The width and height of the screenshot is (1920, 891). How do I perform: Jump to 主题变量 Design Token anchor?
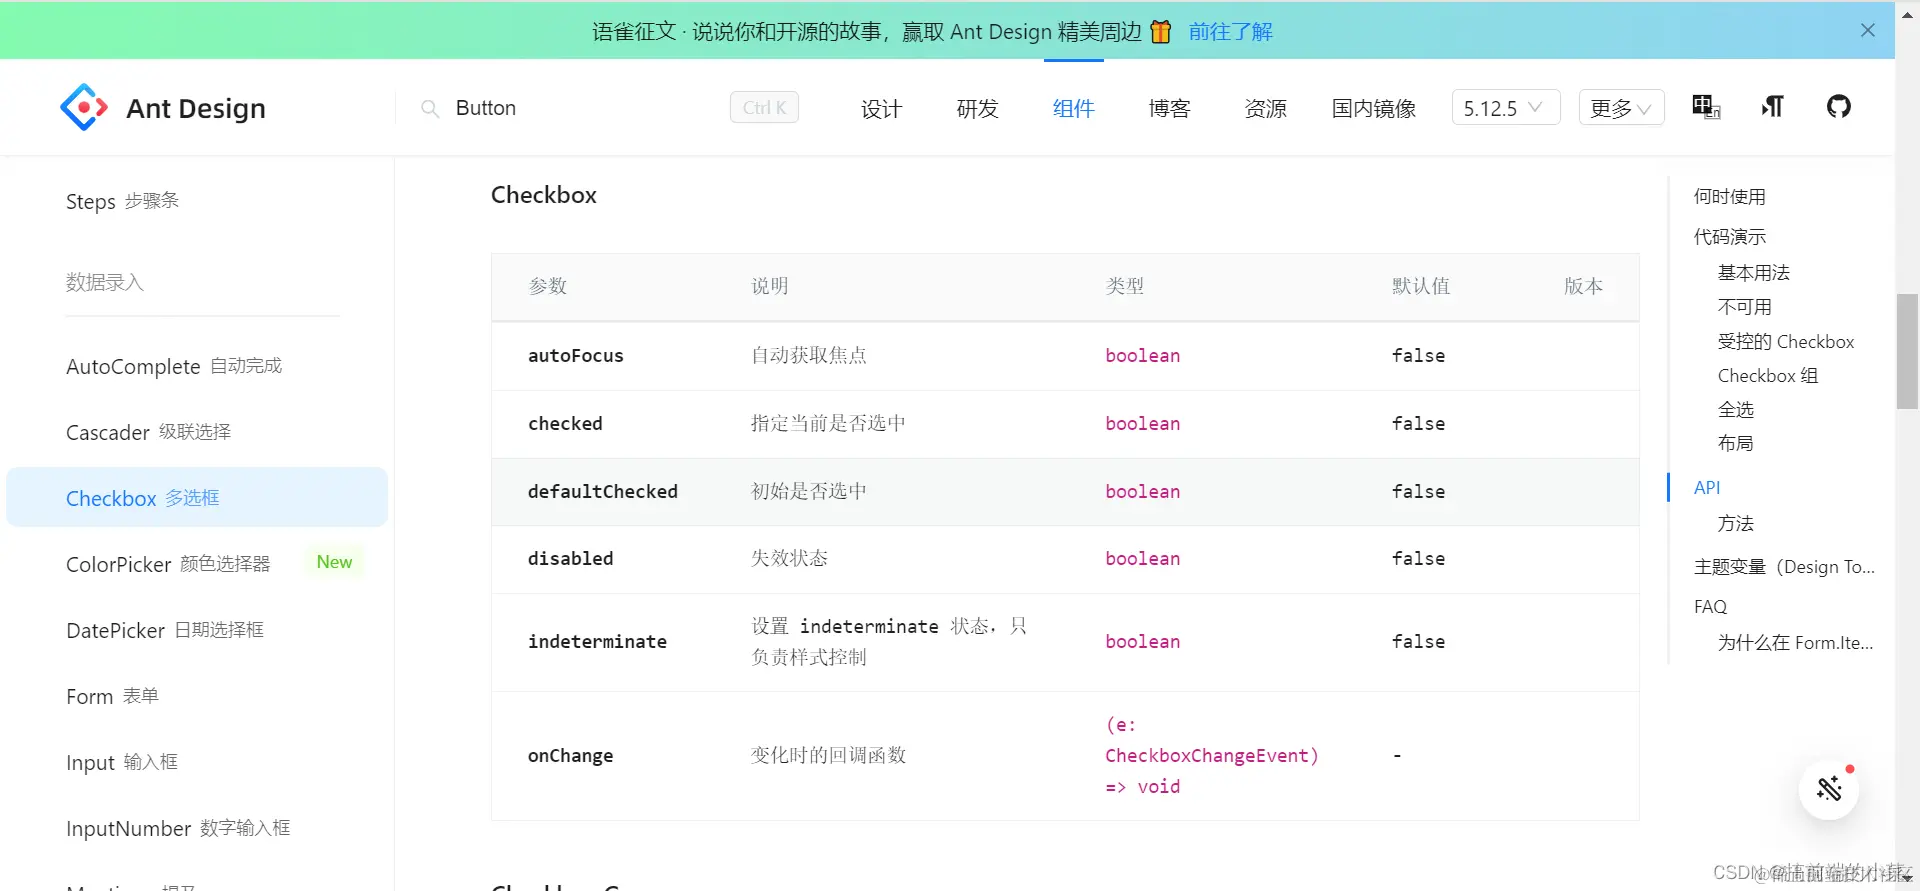pyautogui.click(x=1783, y=566)
